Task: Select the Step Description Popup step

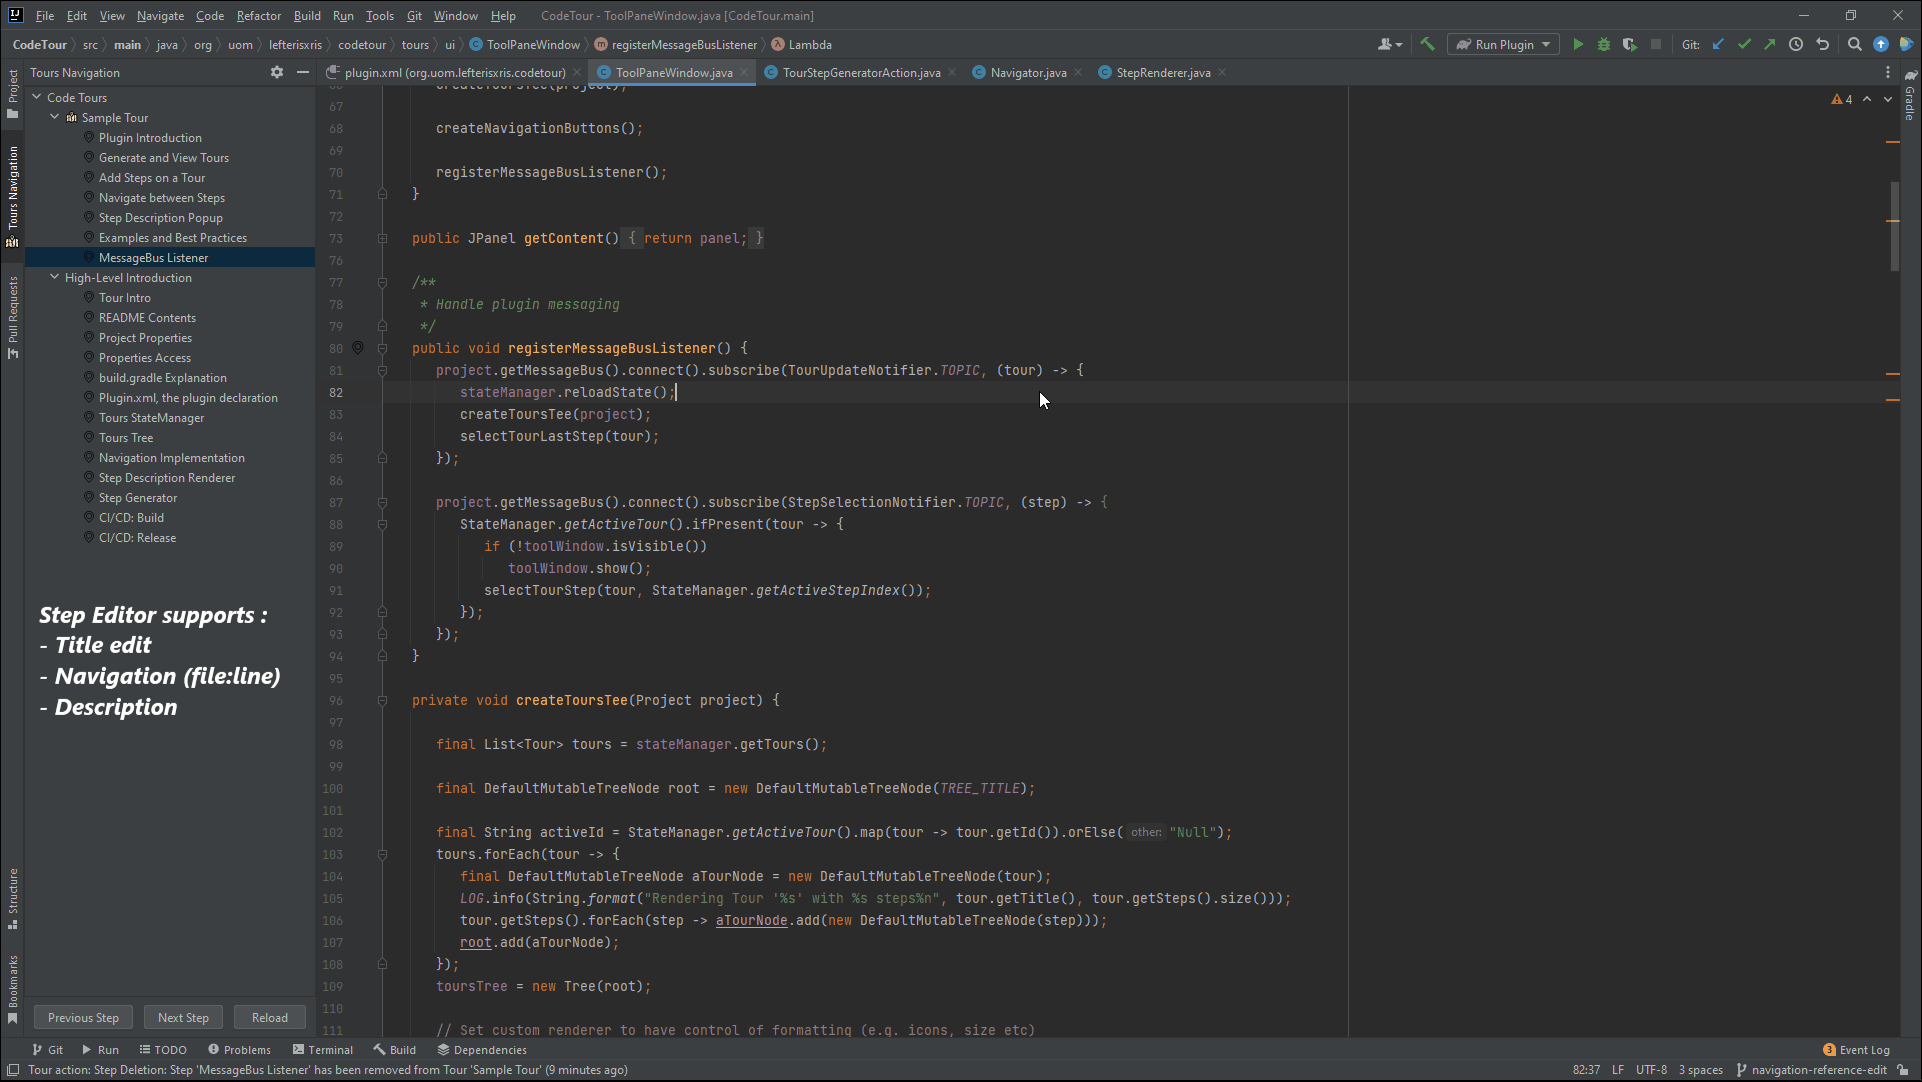Action: point(160,217)
